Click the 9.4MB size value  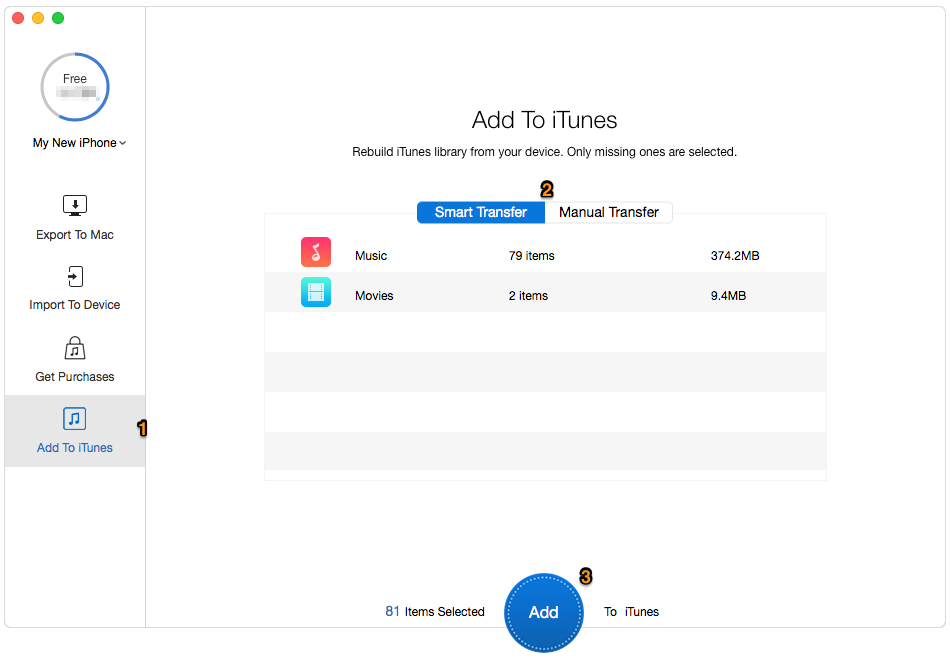[x=728, y=296]
